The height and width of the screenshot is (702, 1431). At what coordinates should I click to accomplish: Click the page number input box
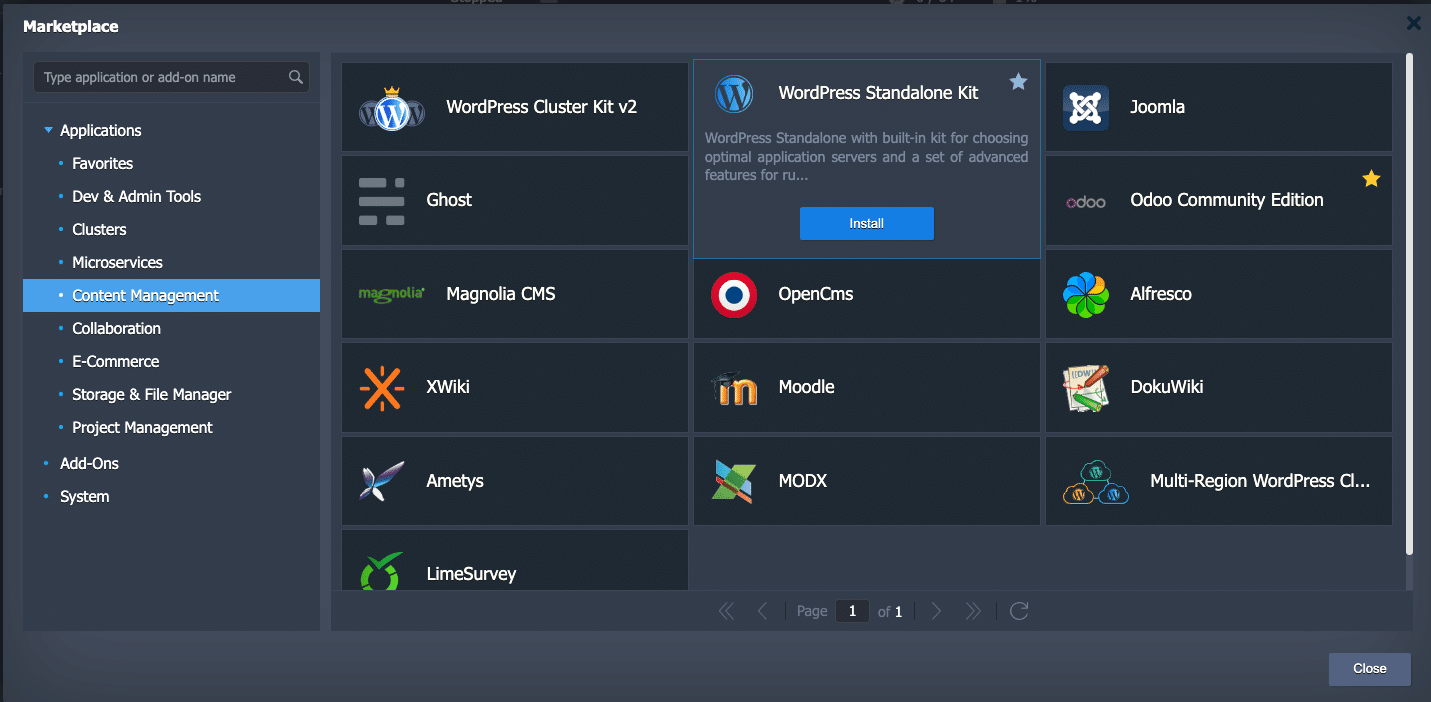pyautogui.click(x=852, y=611)
